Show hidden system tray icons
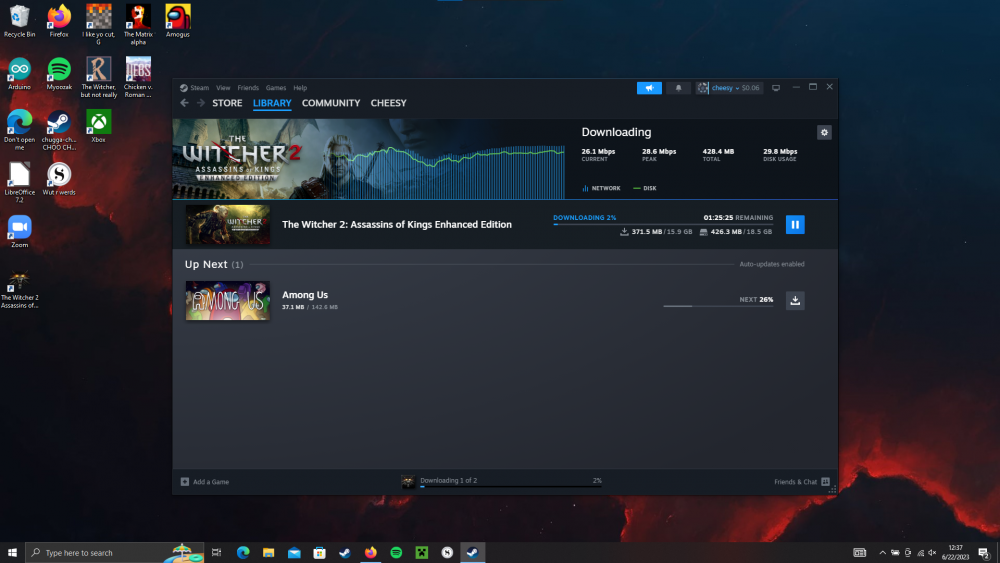This screenshot has width=1000, height=563. (x=883, y=553)
